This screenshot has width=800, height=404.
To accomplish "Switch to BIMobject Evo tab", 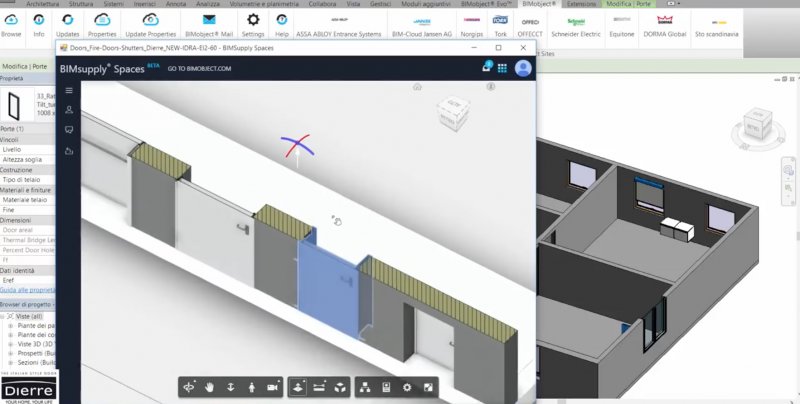I will pyautogui.click(x=486, y=4).
